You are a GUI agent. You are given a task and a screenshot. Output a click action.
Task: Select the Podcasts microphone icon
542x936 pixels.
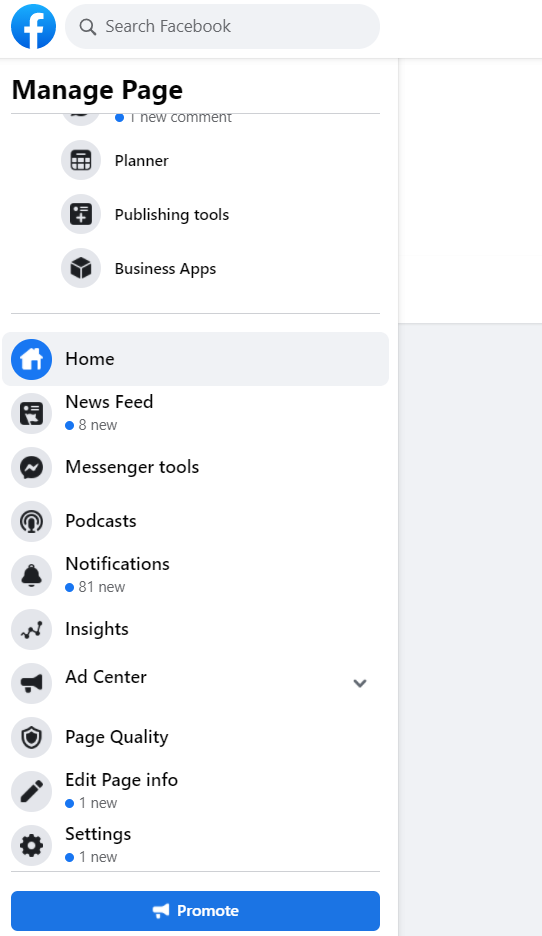click(x=32, y=521)
